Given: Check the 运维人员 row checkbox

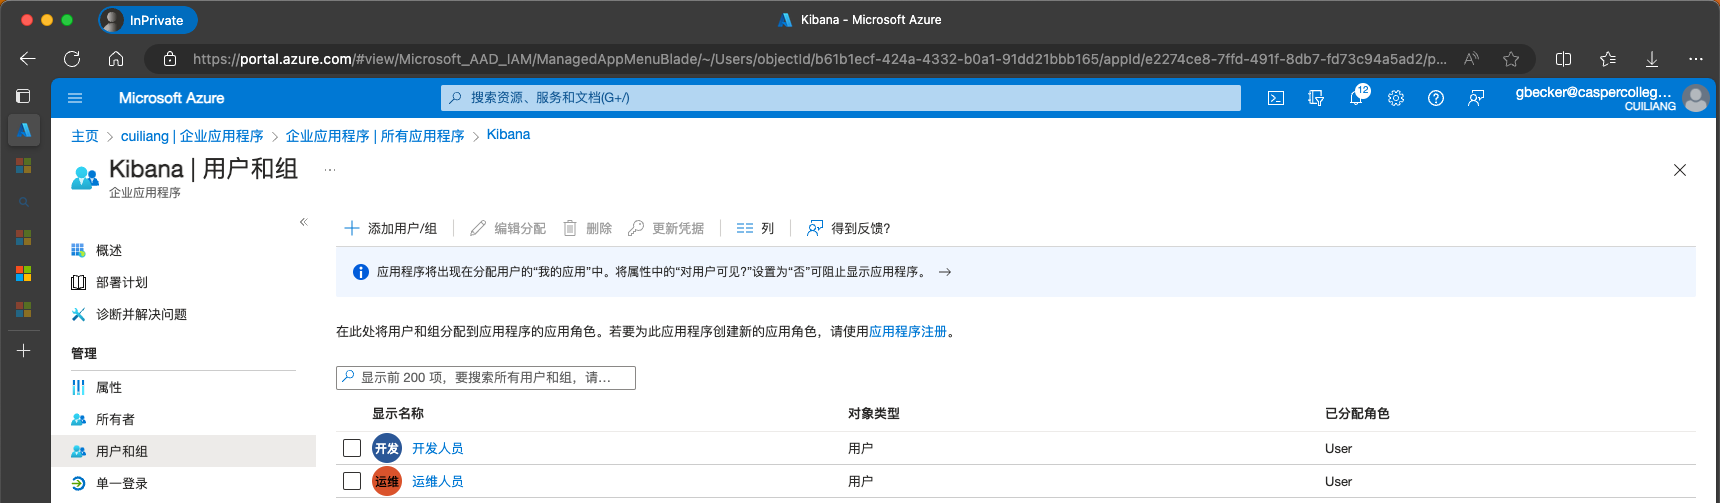Looking at the screenshot, I should pos(352,481).
